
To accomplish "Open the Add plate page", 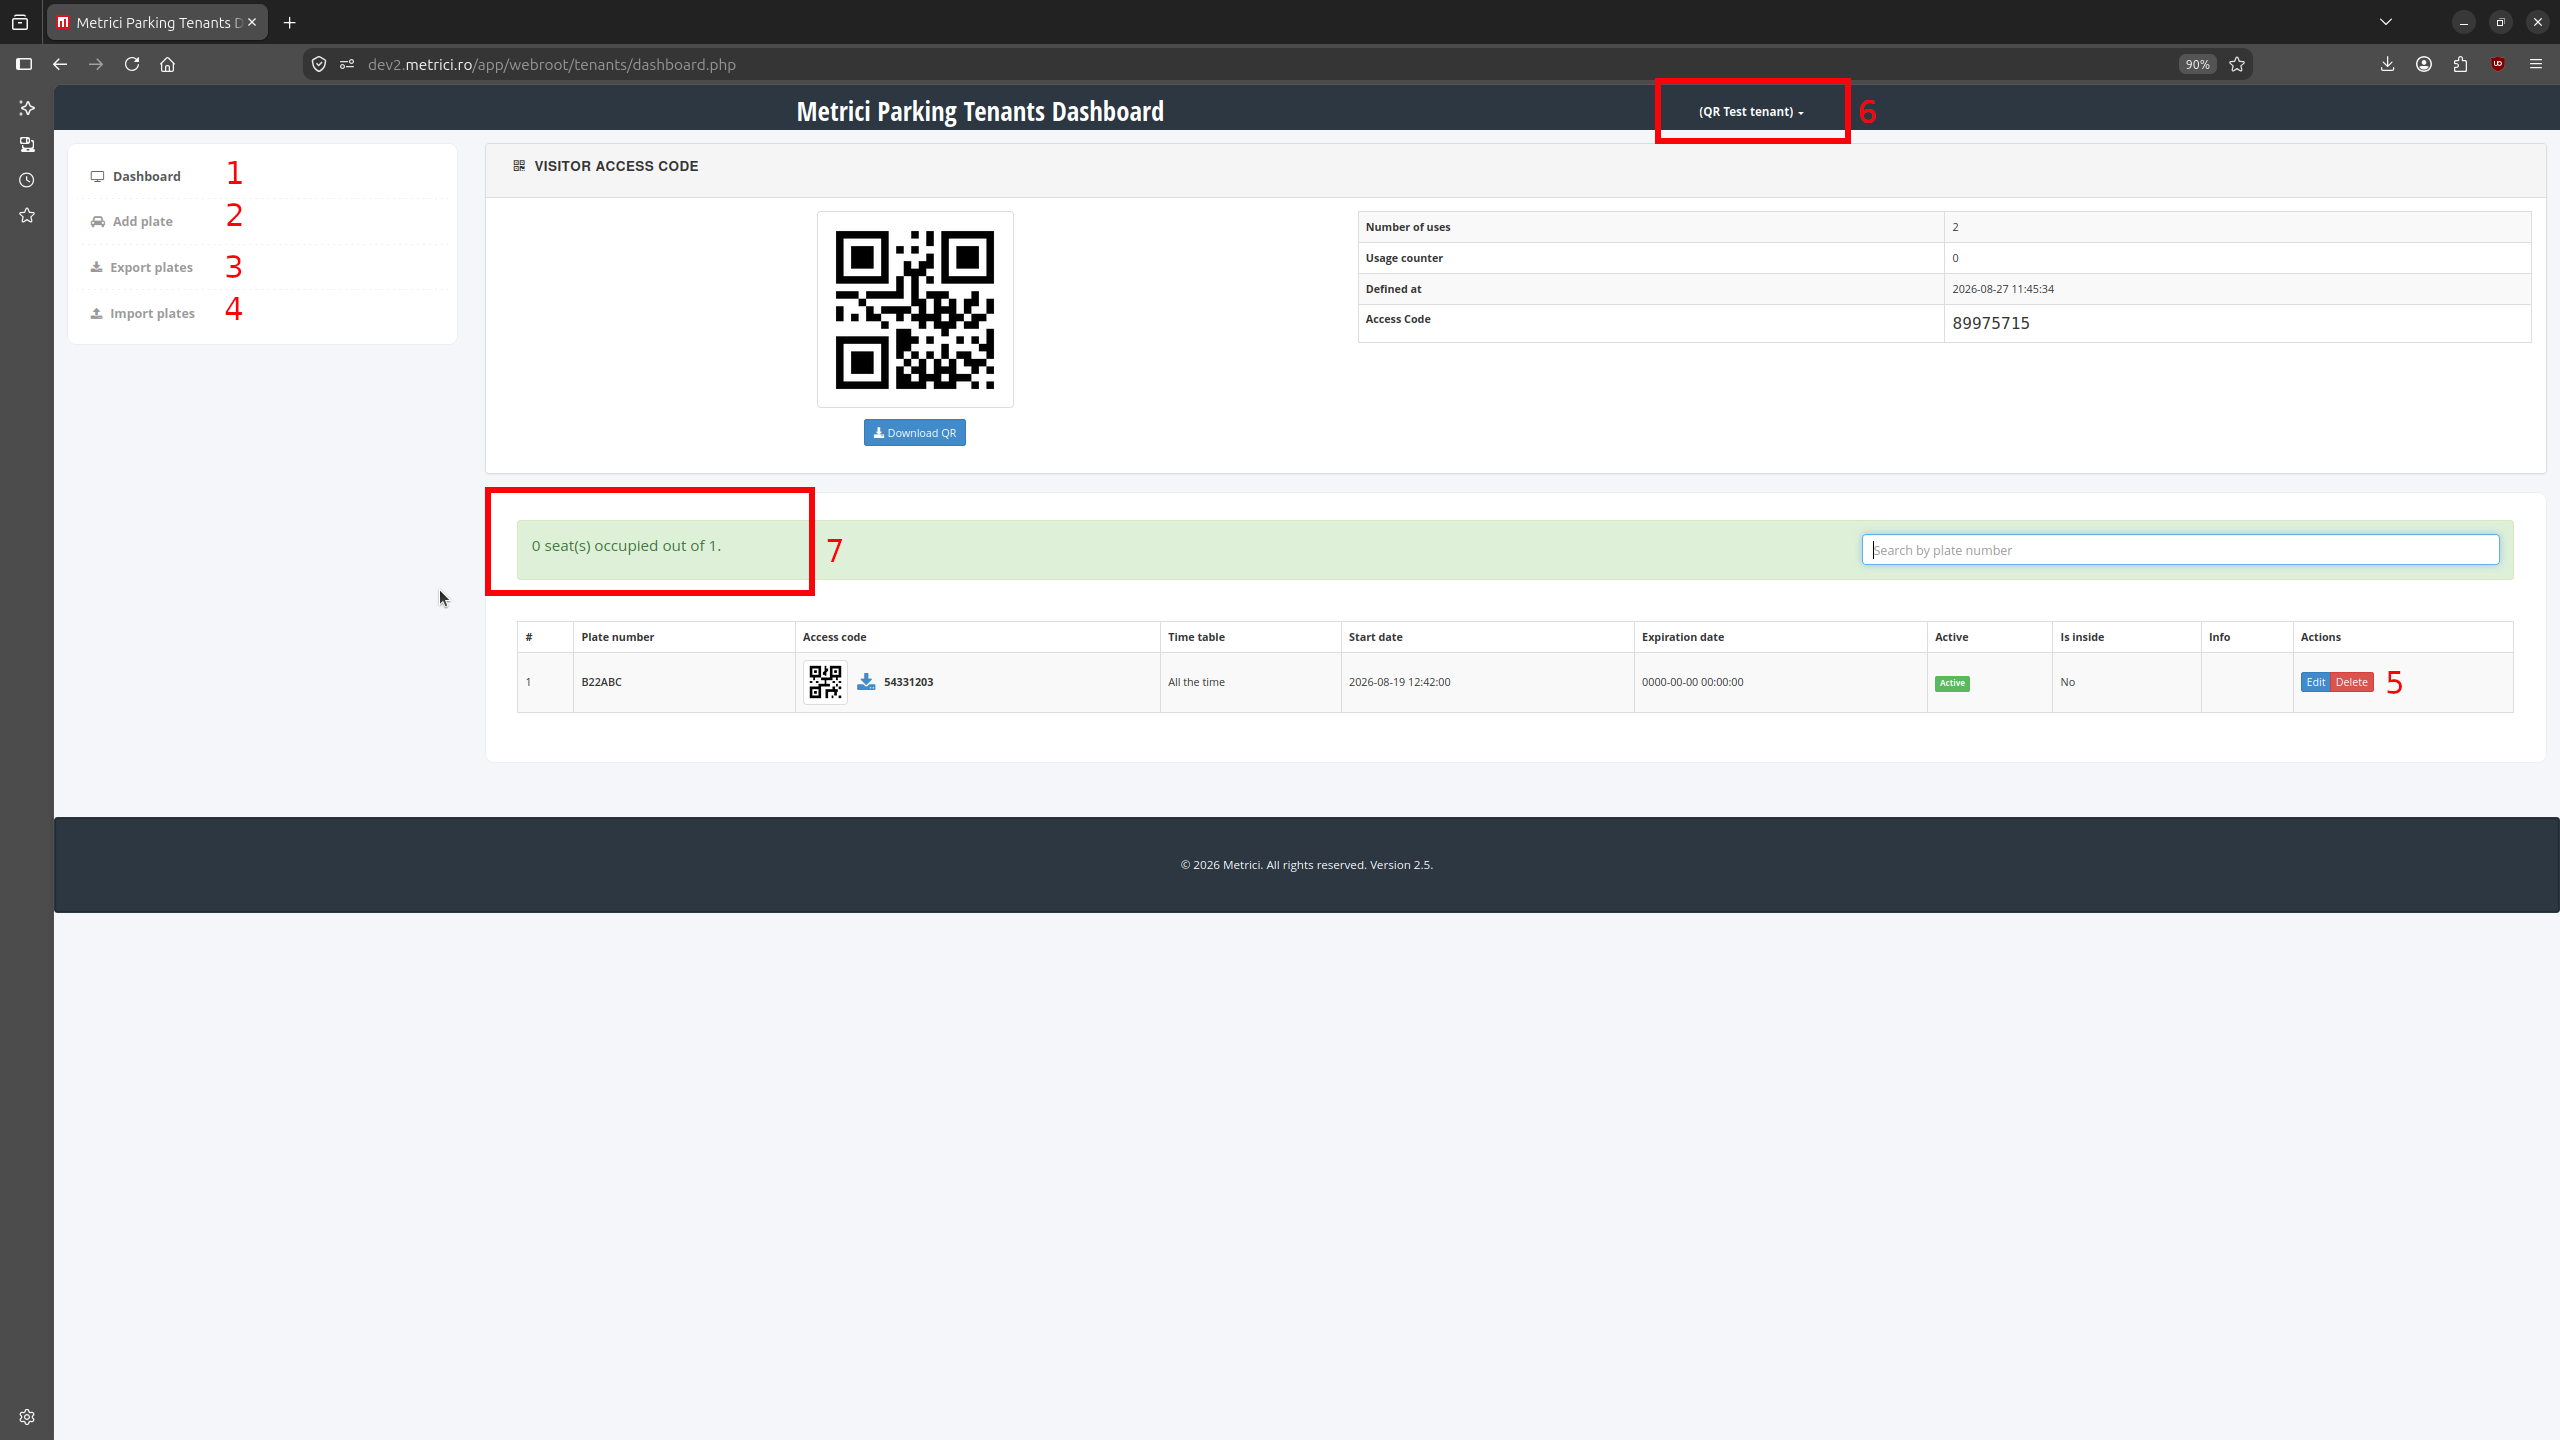I will [x=132, y=221].
